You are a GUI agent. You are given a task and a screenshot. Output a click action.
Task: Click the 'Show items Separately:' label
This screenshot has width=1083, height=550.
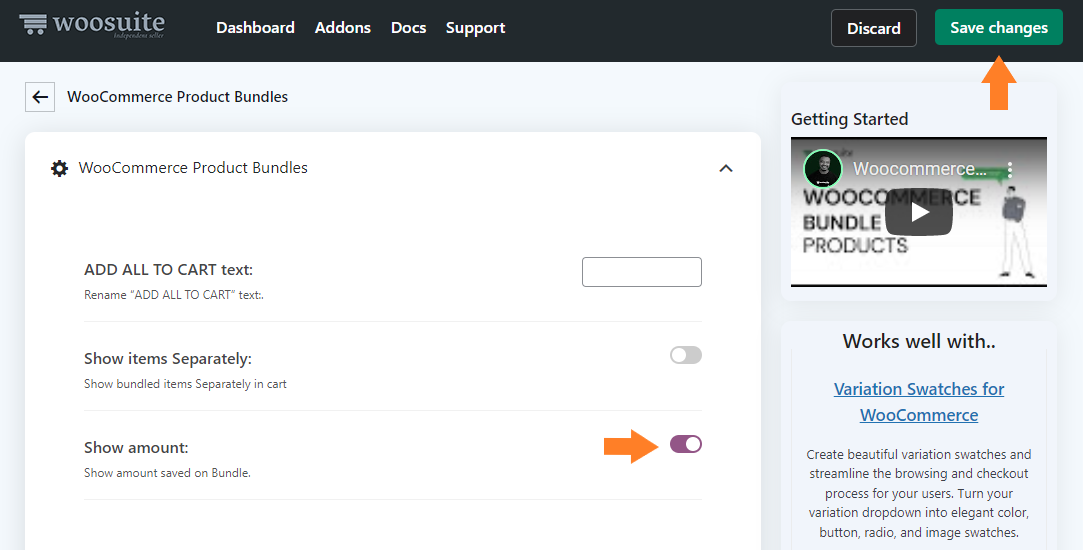(168, 359)
